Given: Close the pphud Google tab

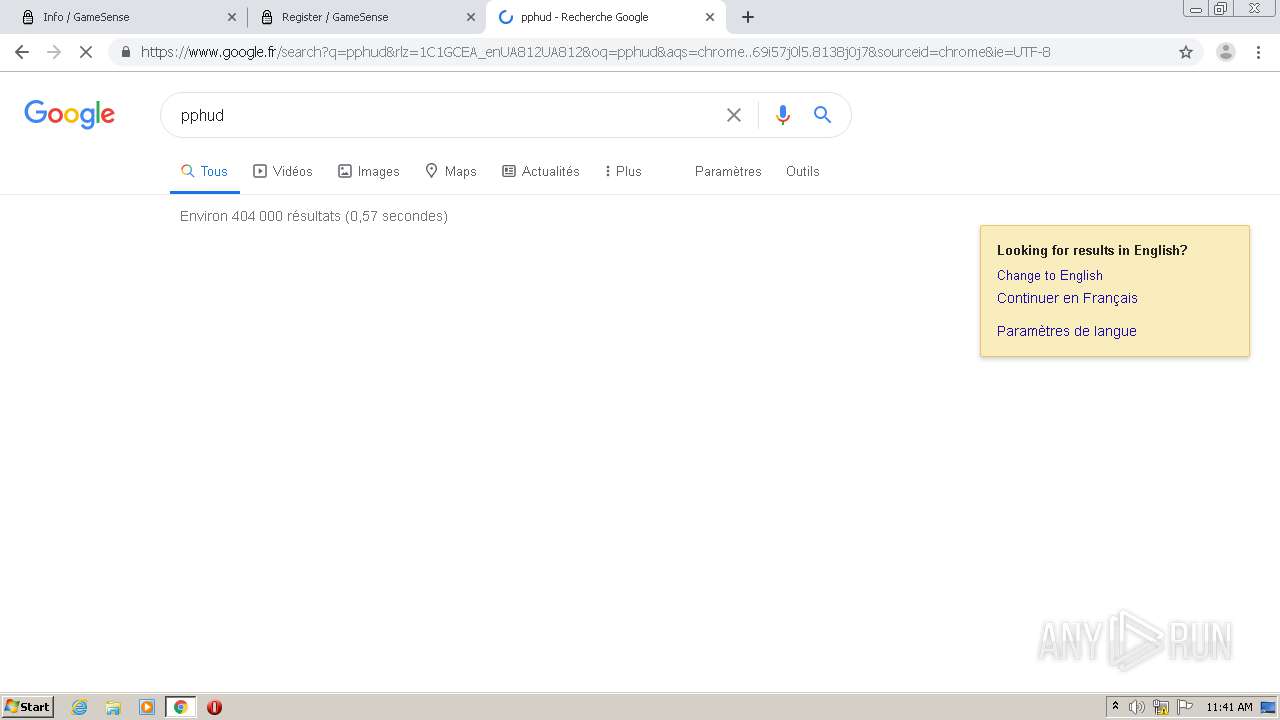Looking at the screenshot, I should pyautogui.click(x=710, y=17).
